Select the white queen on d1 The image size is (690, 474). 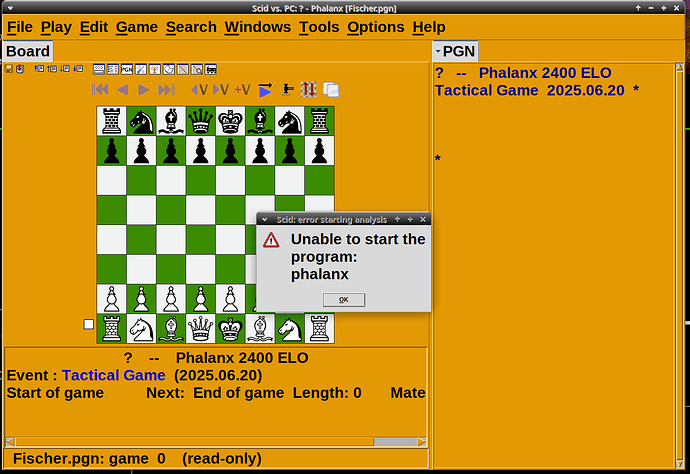[x=201, y=329]
